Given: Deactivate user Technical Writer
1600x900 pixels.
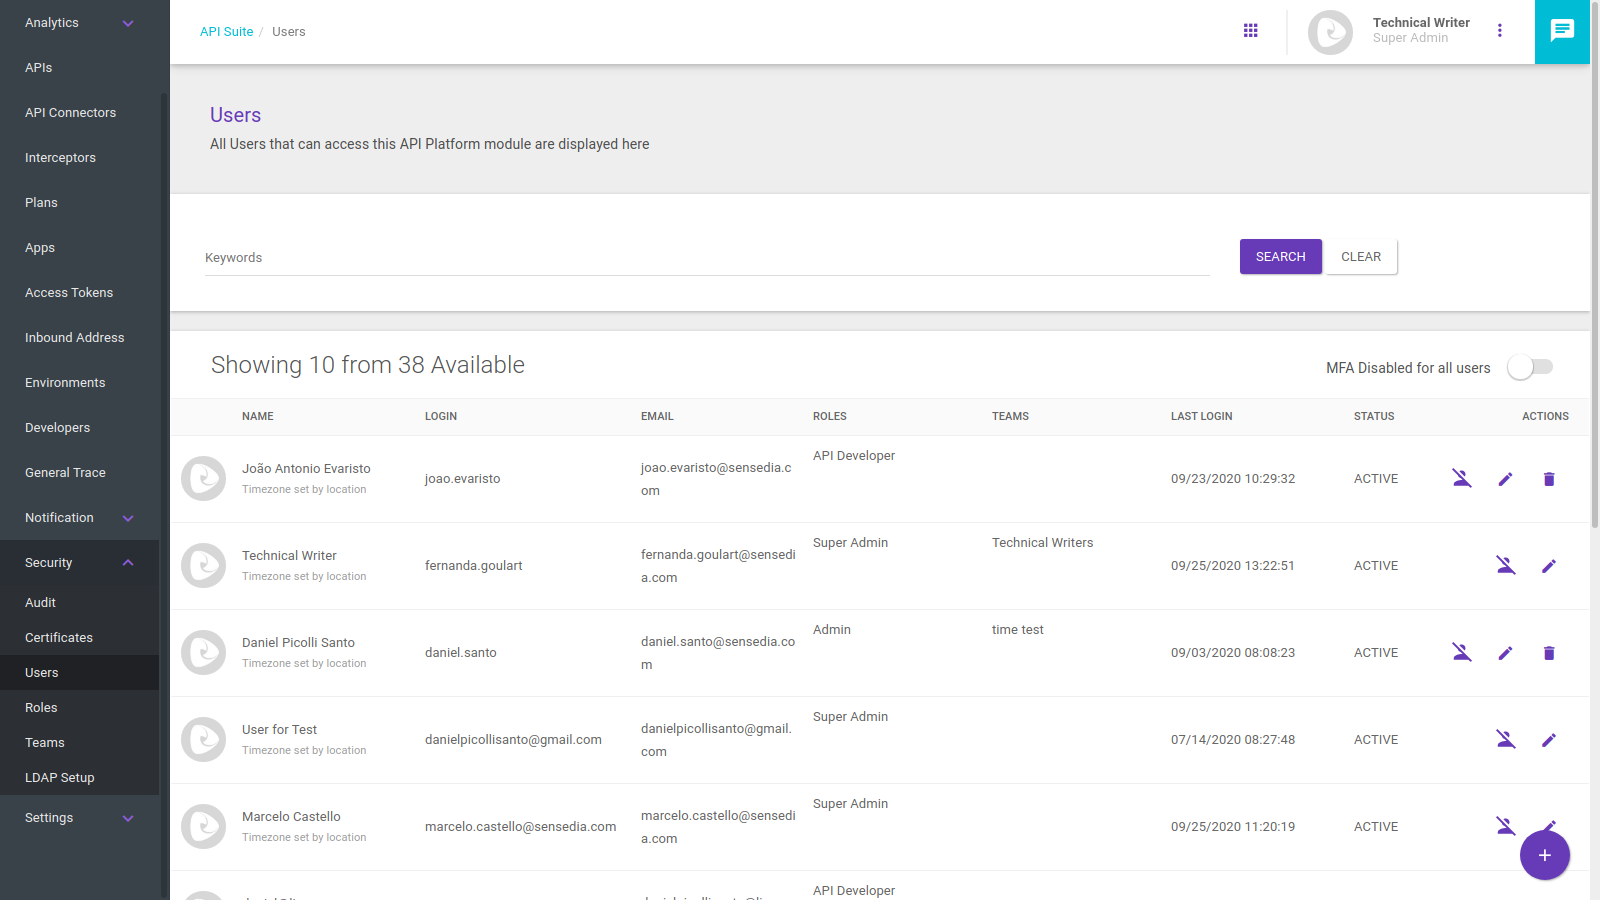Looking at the screenshot, I should tap(1505, 566).
